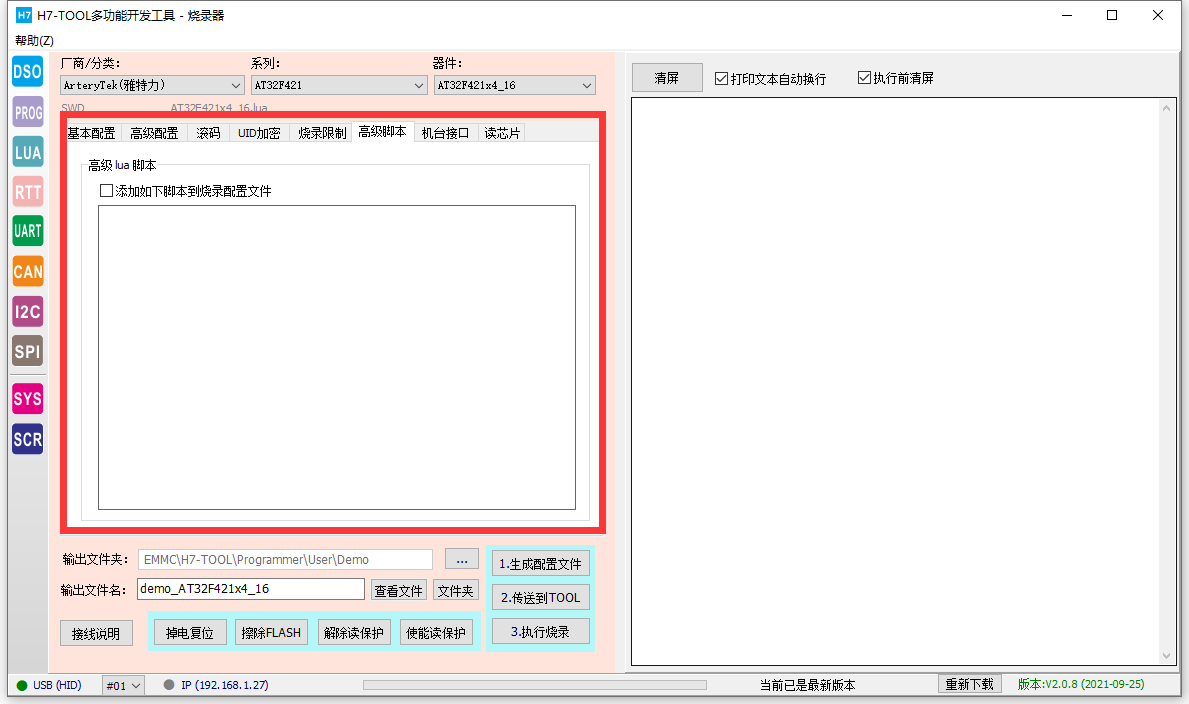Toggle 添加如下脚本到烧录配置文件 checkbox
Viewport: 1189px width, 704px height.
pos(106,190)
